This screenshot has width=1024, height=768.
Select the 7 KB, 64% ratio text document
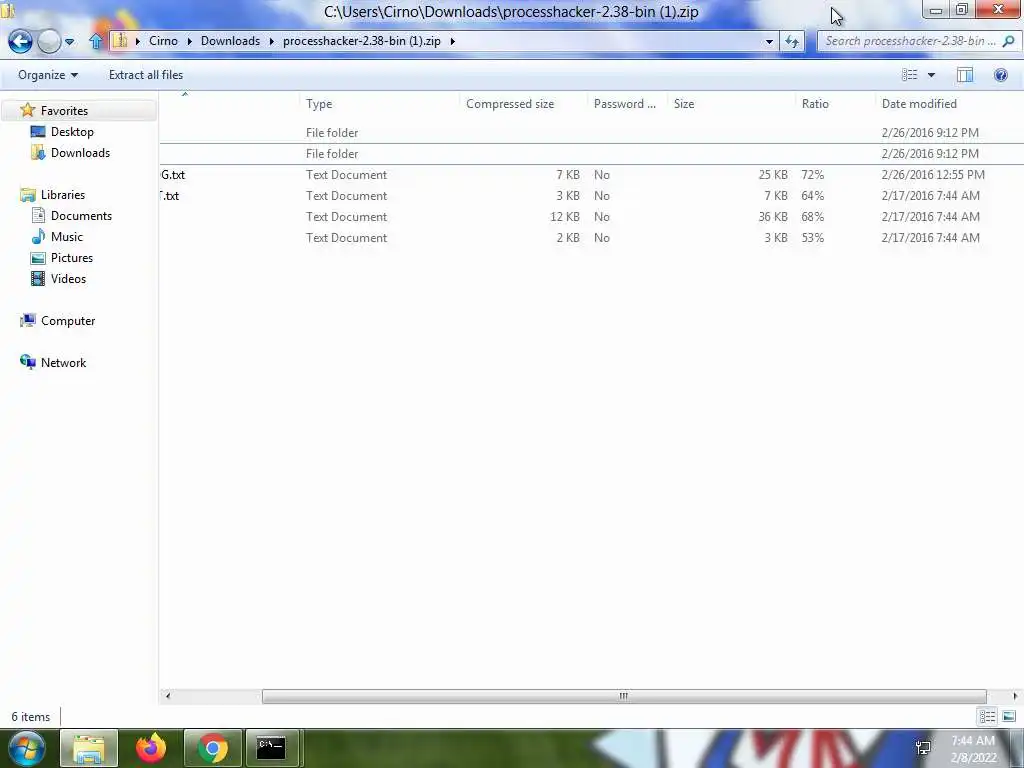(591, 196)
